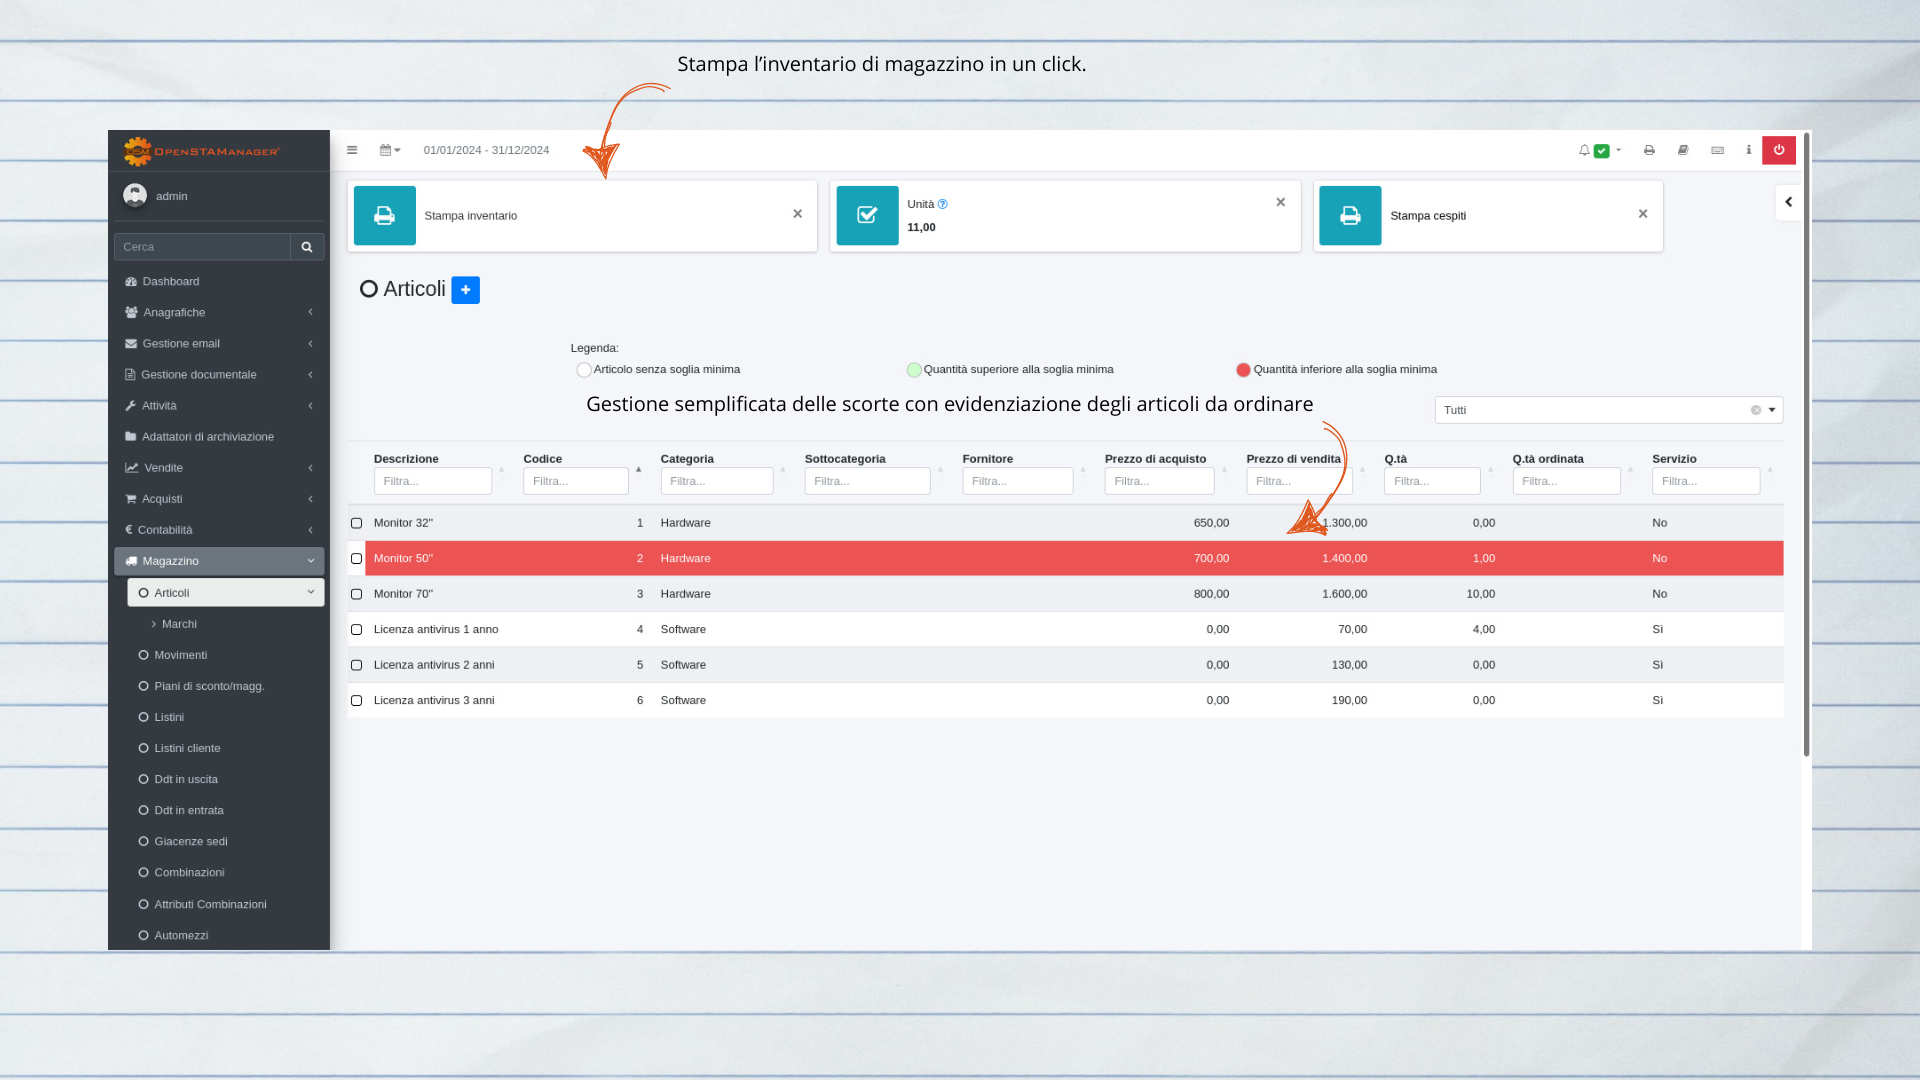Open Marchi submenu item
Image resolution: width=1920 pixels, height=1080 pixels.
226,624
